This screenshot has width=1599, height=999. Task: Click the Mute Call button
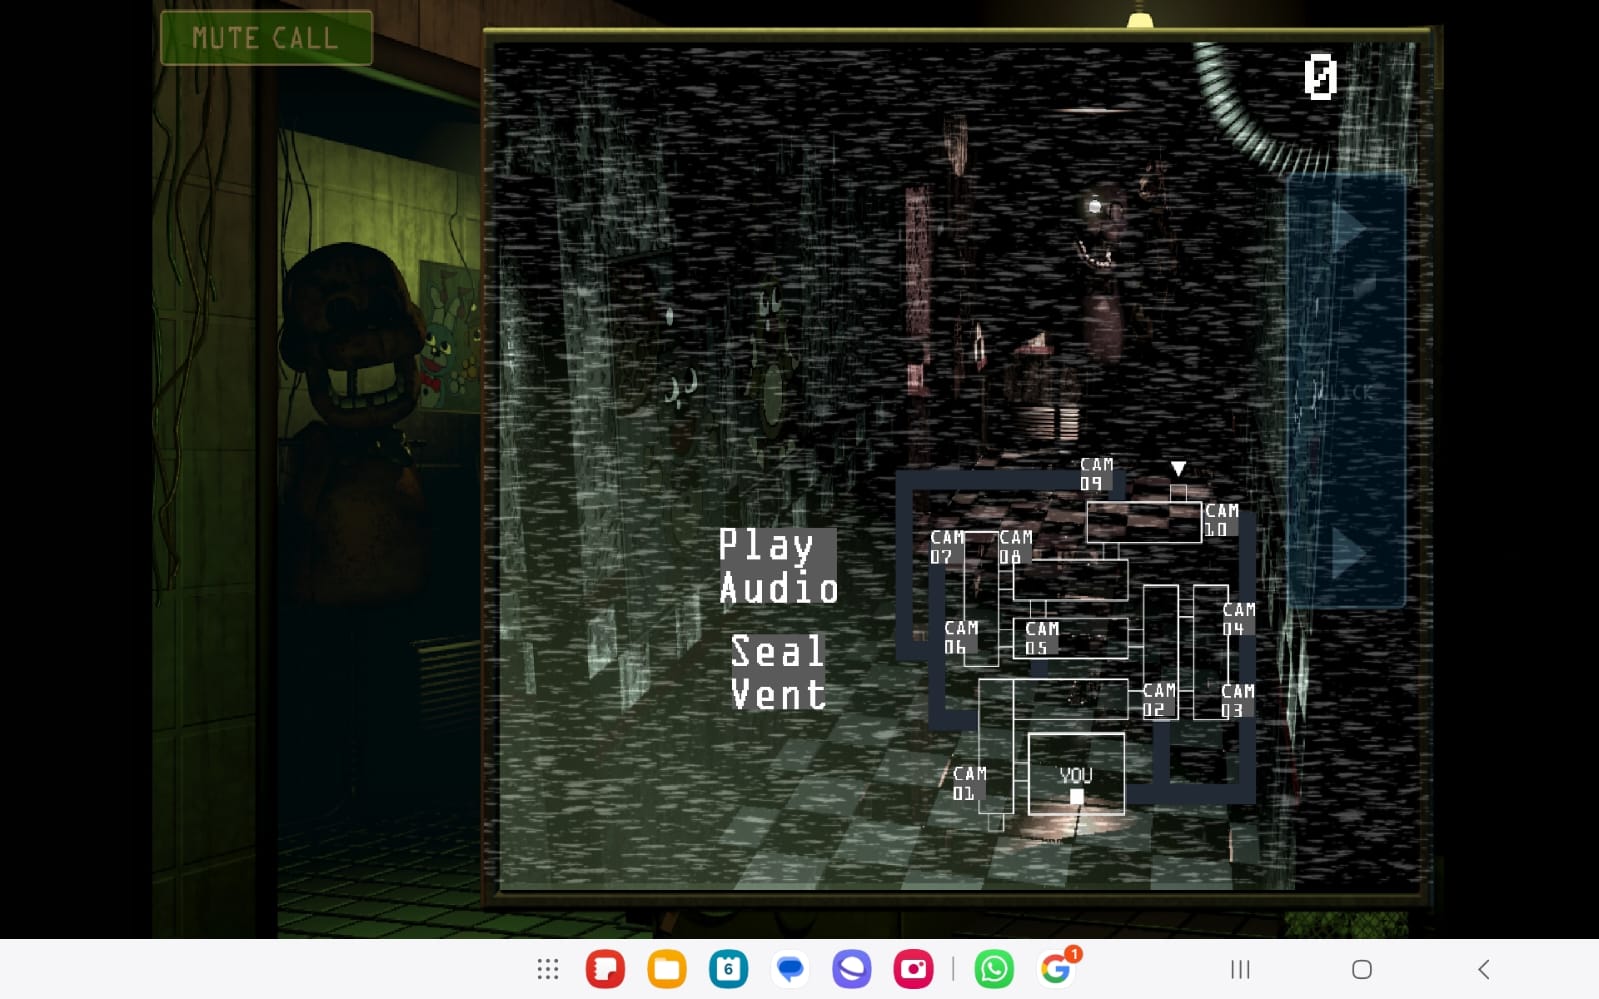(266, 38)
